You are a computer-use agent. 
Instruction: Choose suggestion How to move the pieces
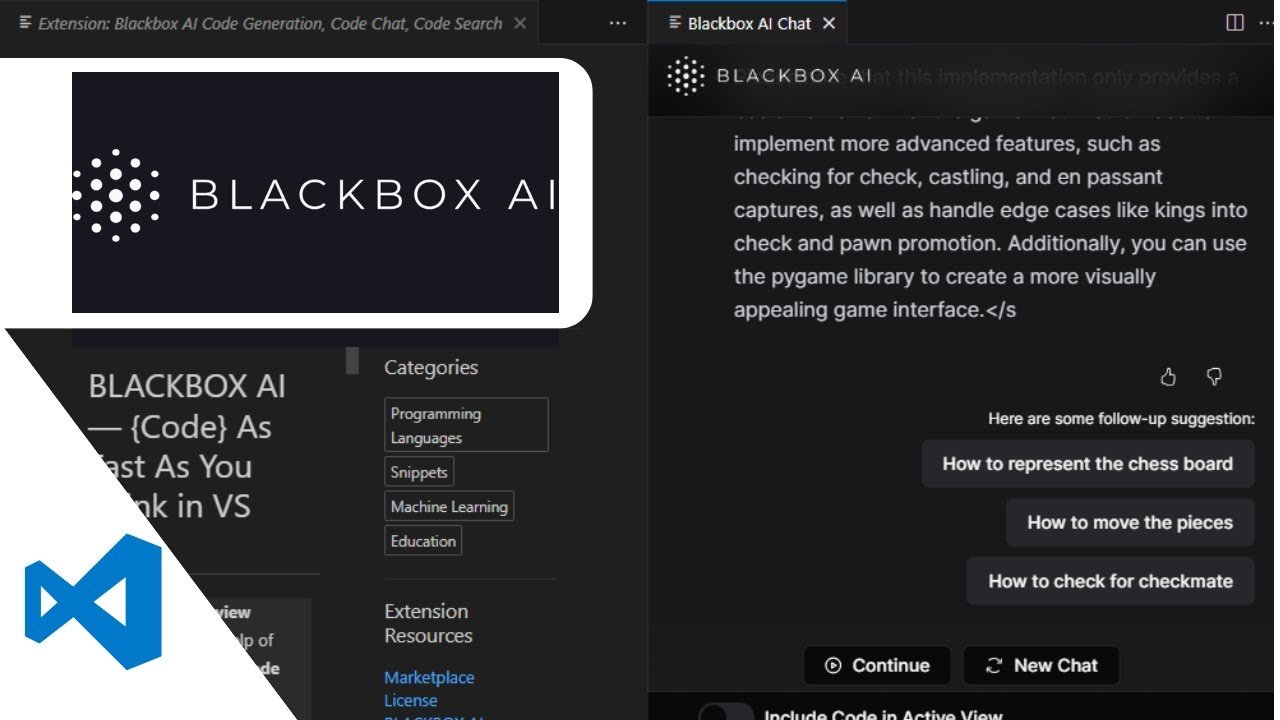pos(1129,522)
